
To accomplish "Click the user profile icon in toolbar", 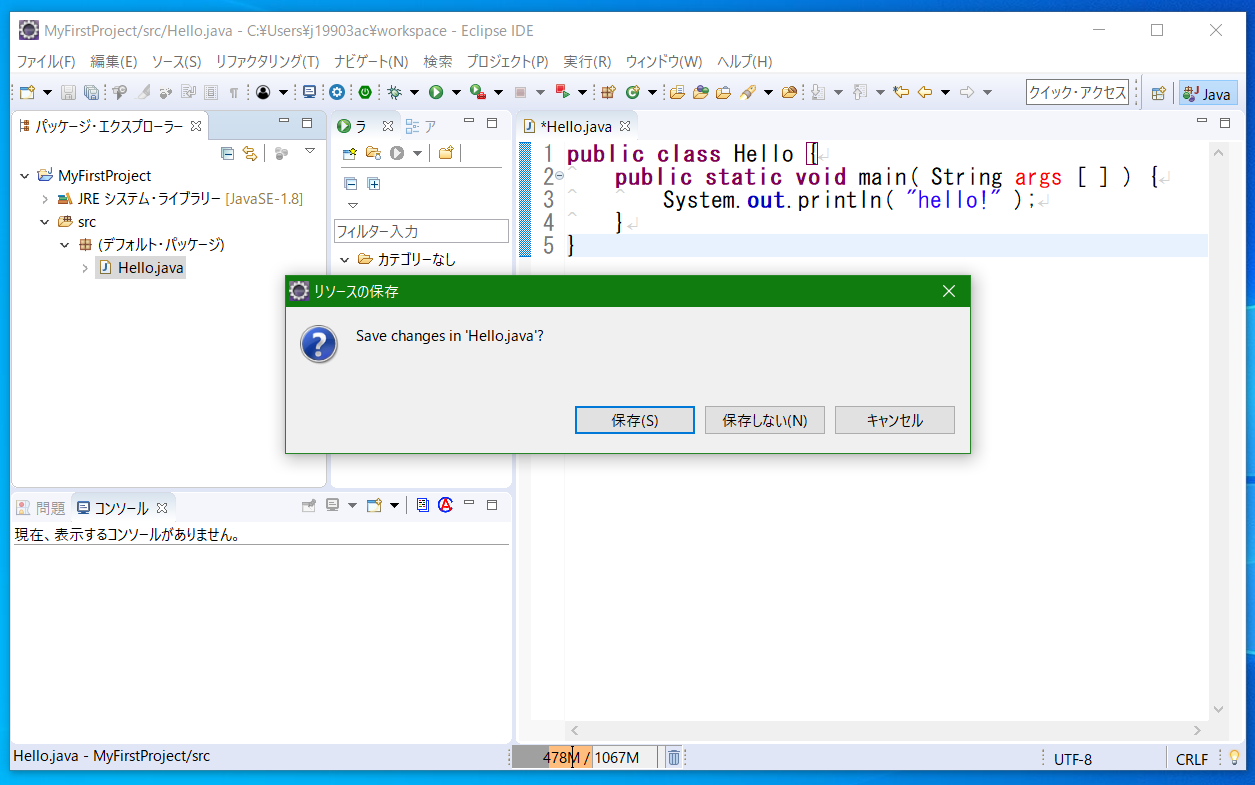I will 263,92.
